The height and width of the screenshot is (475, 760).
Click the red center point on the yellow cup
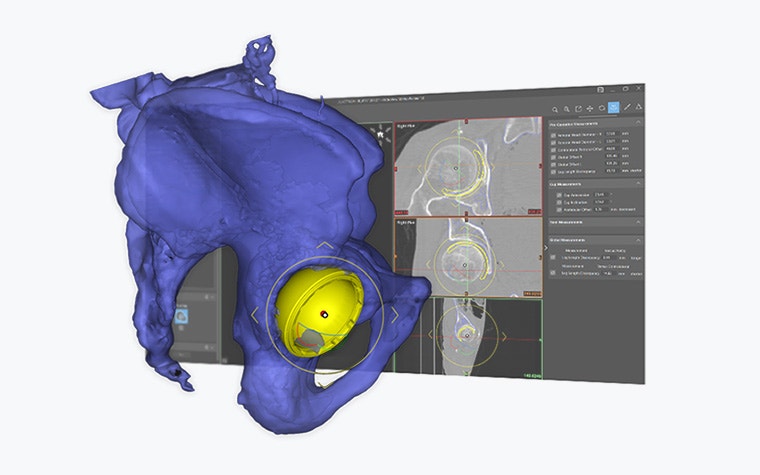tap(324, 314)
